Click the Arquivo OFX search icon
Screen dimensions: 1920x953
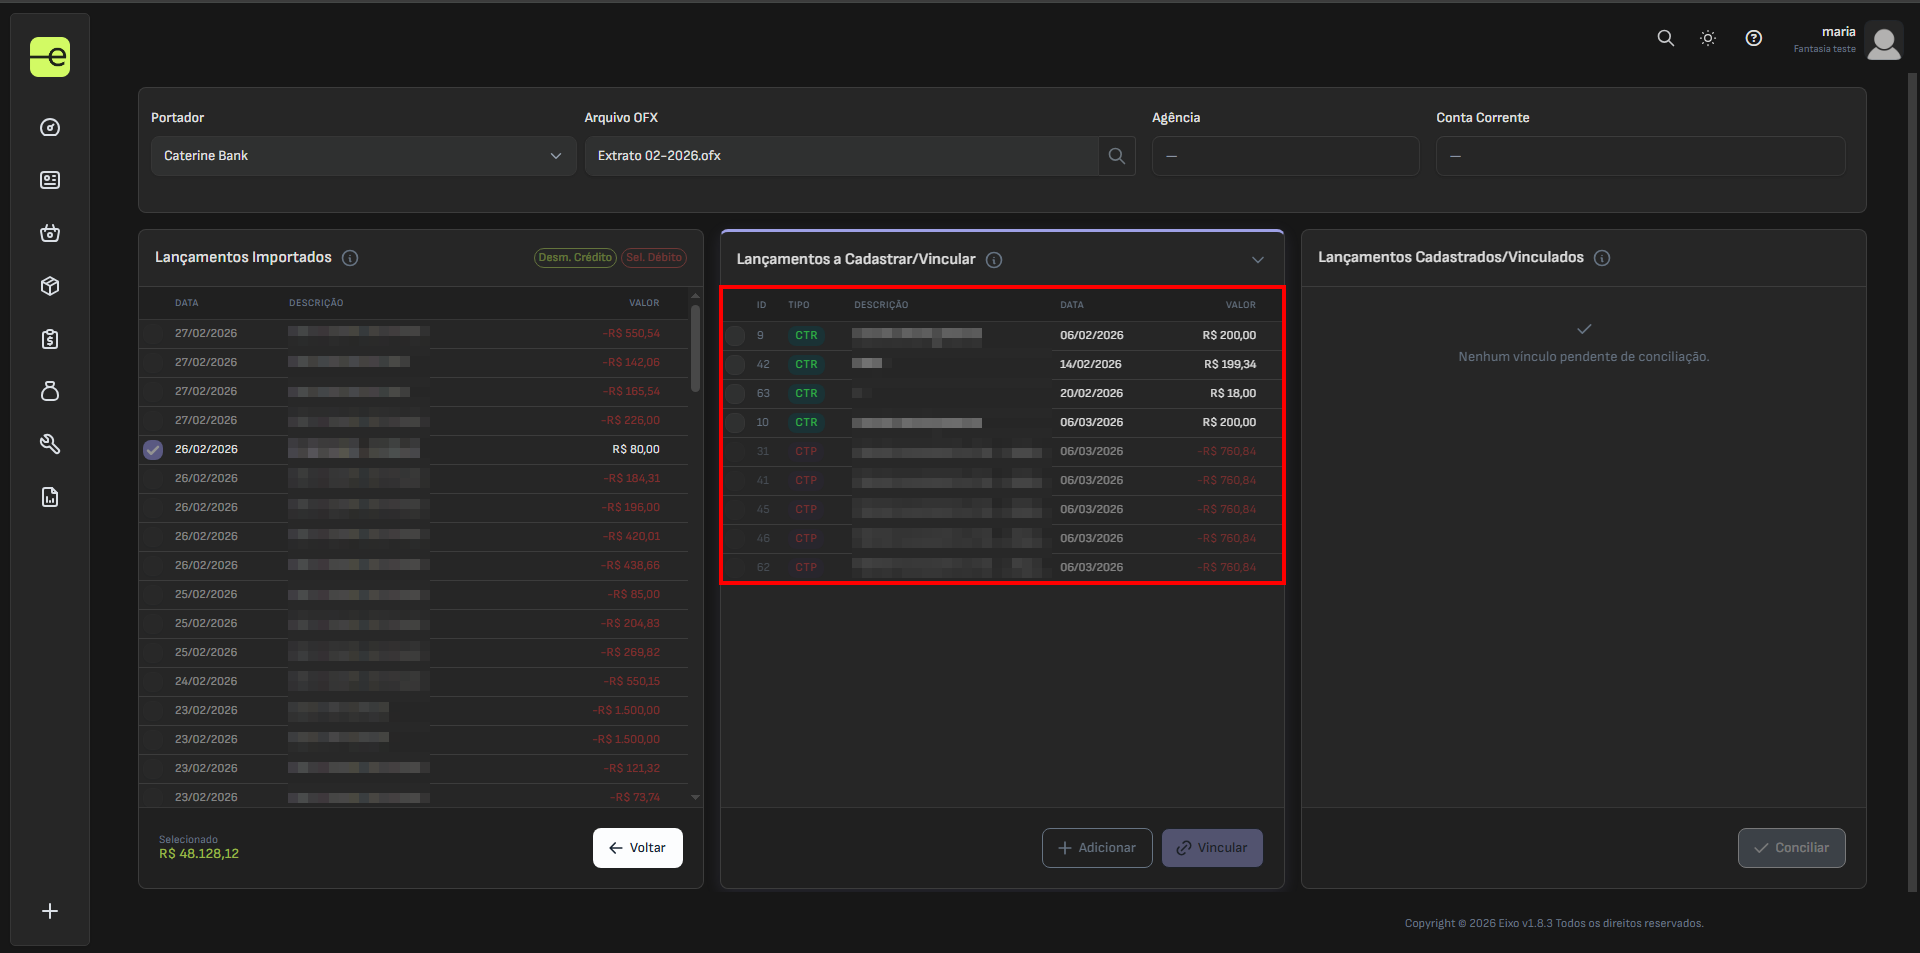click(x=1117, y=156)
